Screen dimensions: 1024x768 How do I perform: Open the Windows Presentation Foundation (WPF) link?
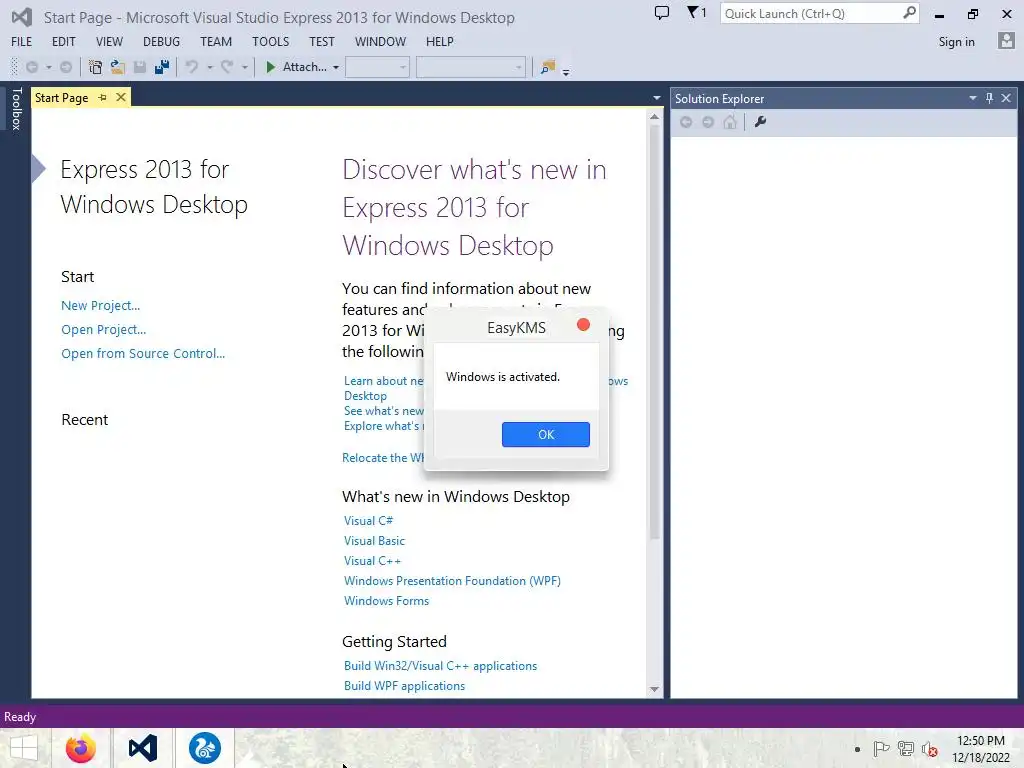pyautogui.click(x=452, y=581)
